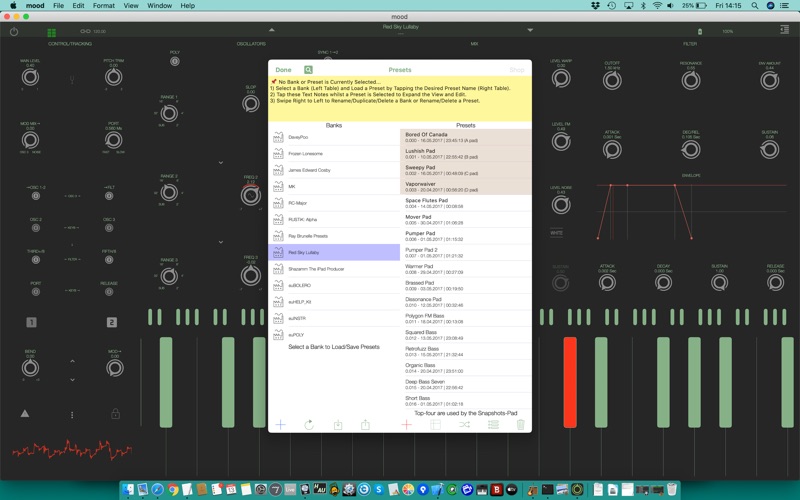Adjust the MAIN LEVEL knob
800x500 pixels.
(30, 78)
